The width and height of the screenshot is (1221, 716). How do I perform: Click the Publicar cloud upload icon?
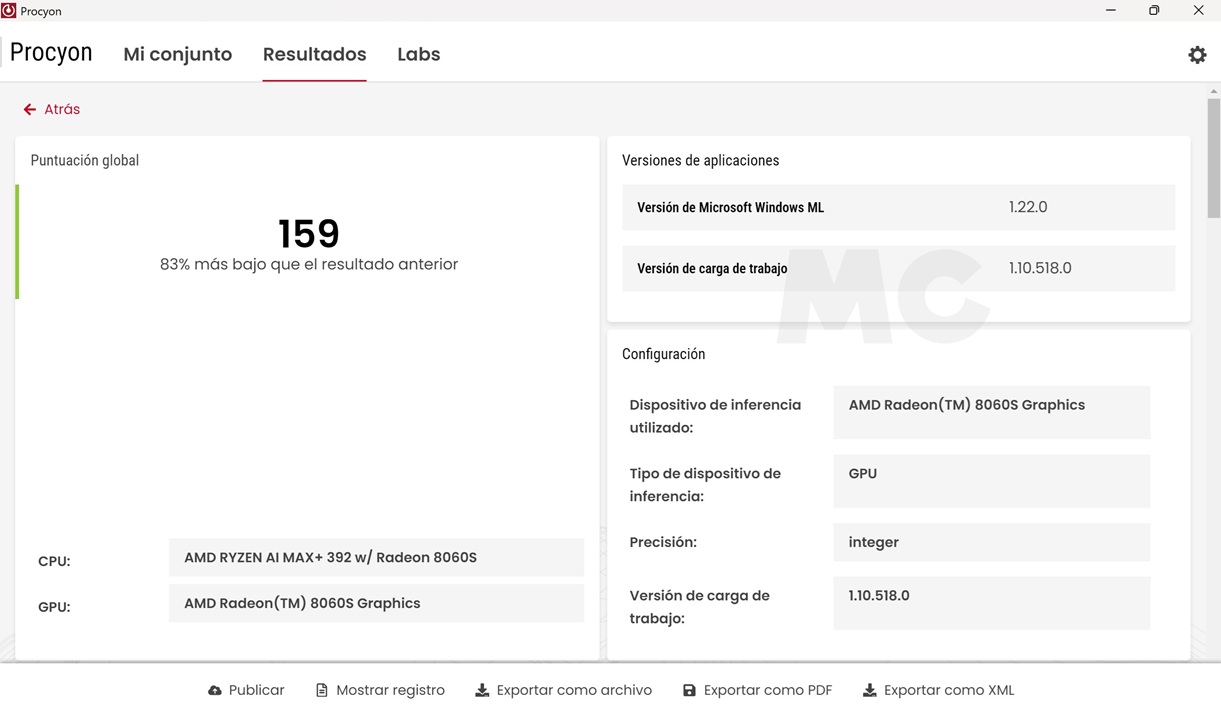[x=215, y=691]
